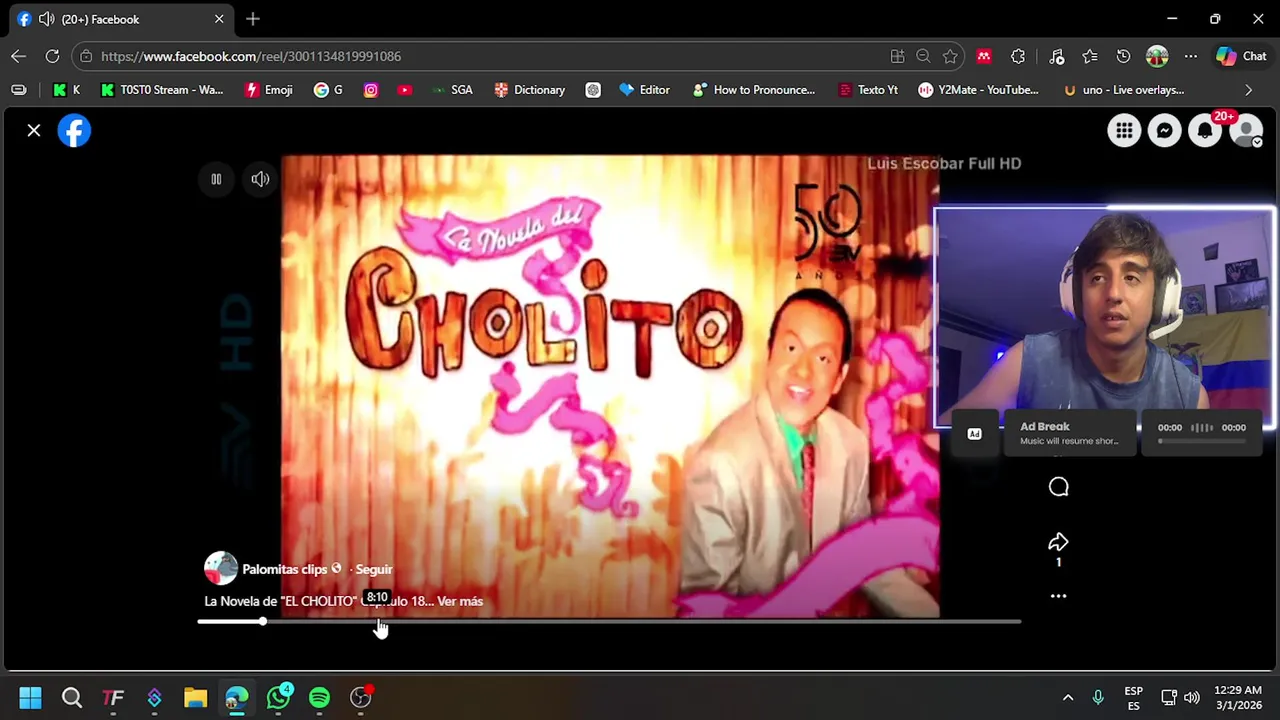Follow the page via Seguir
Screen dimensions: 1280x720
(x=374, y=569)
